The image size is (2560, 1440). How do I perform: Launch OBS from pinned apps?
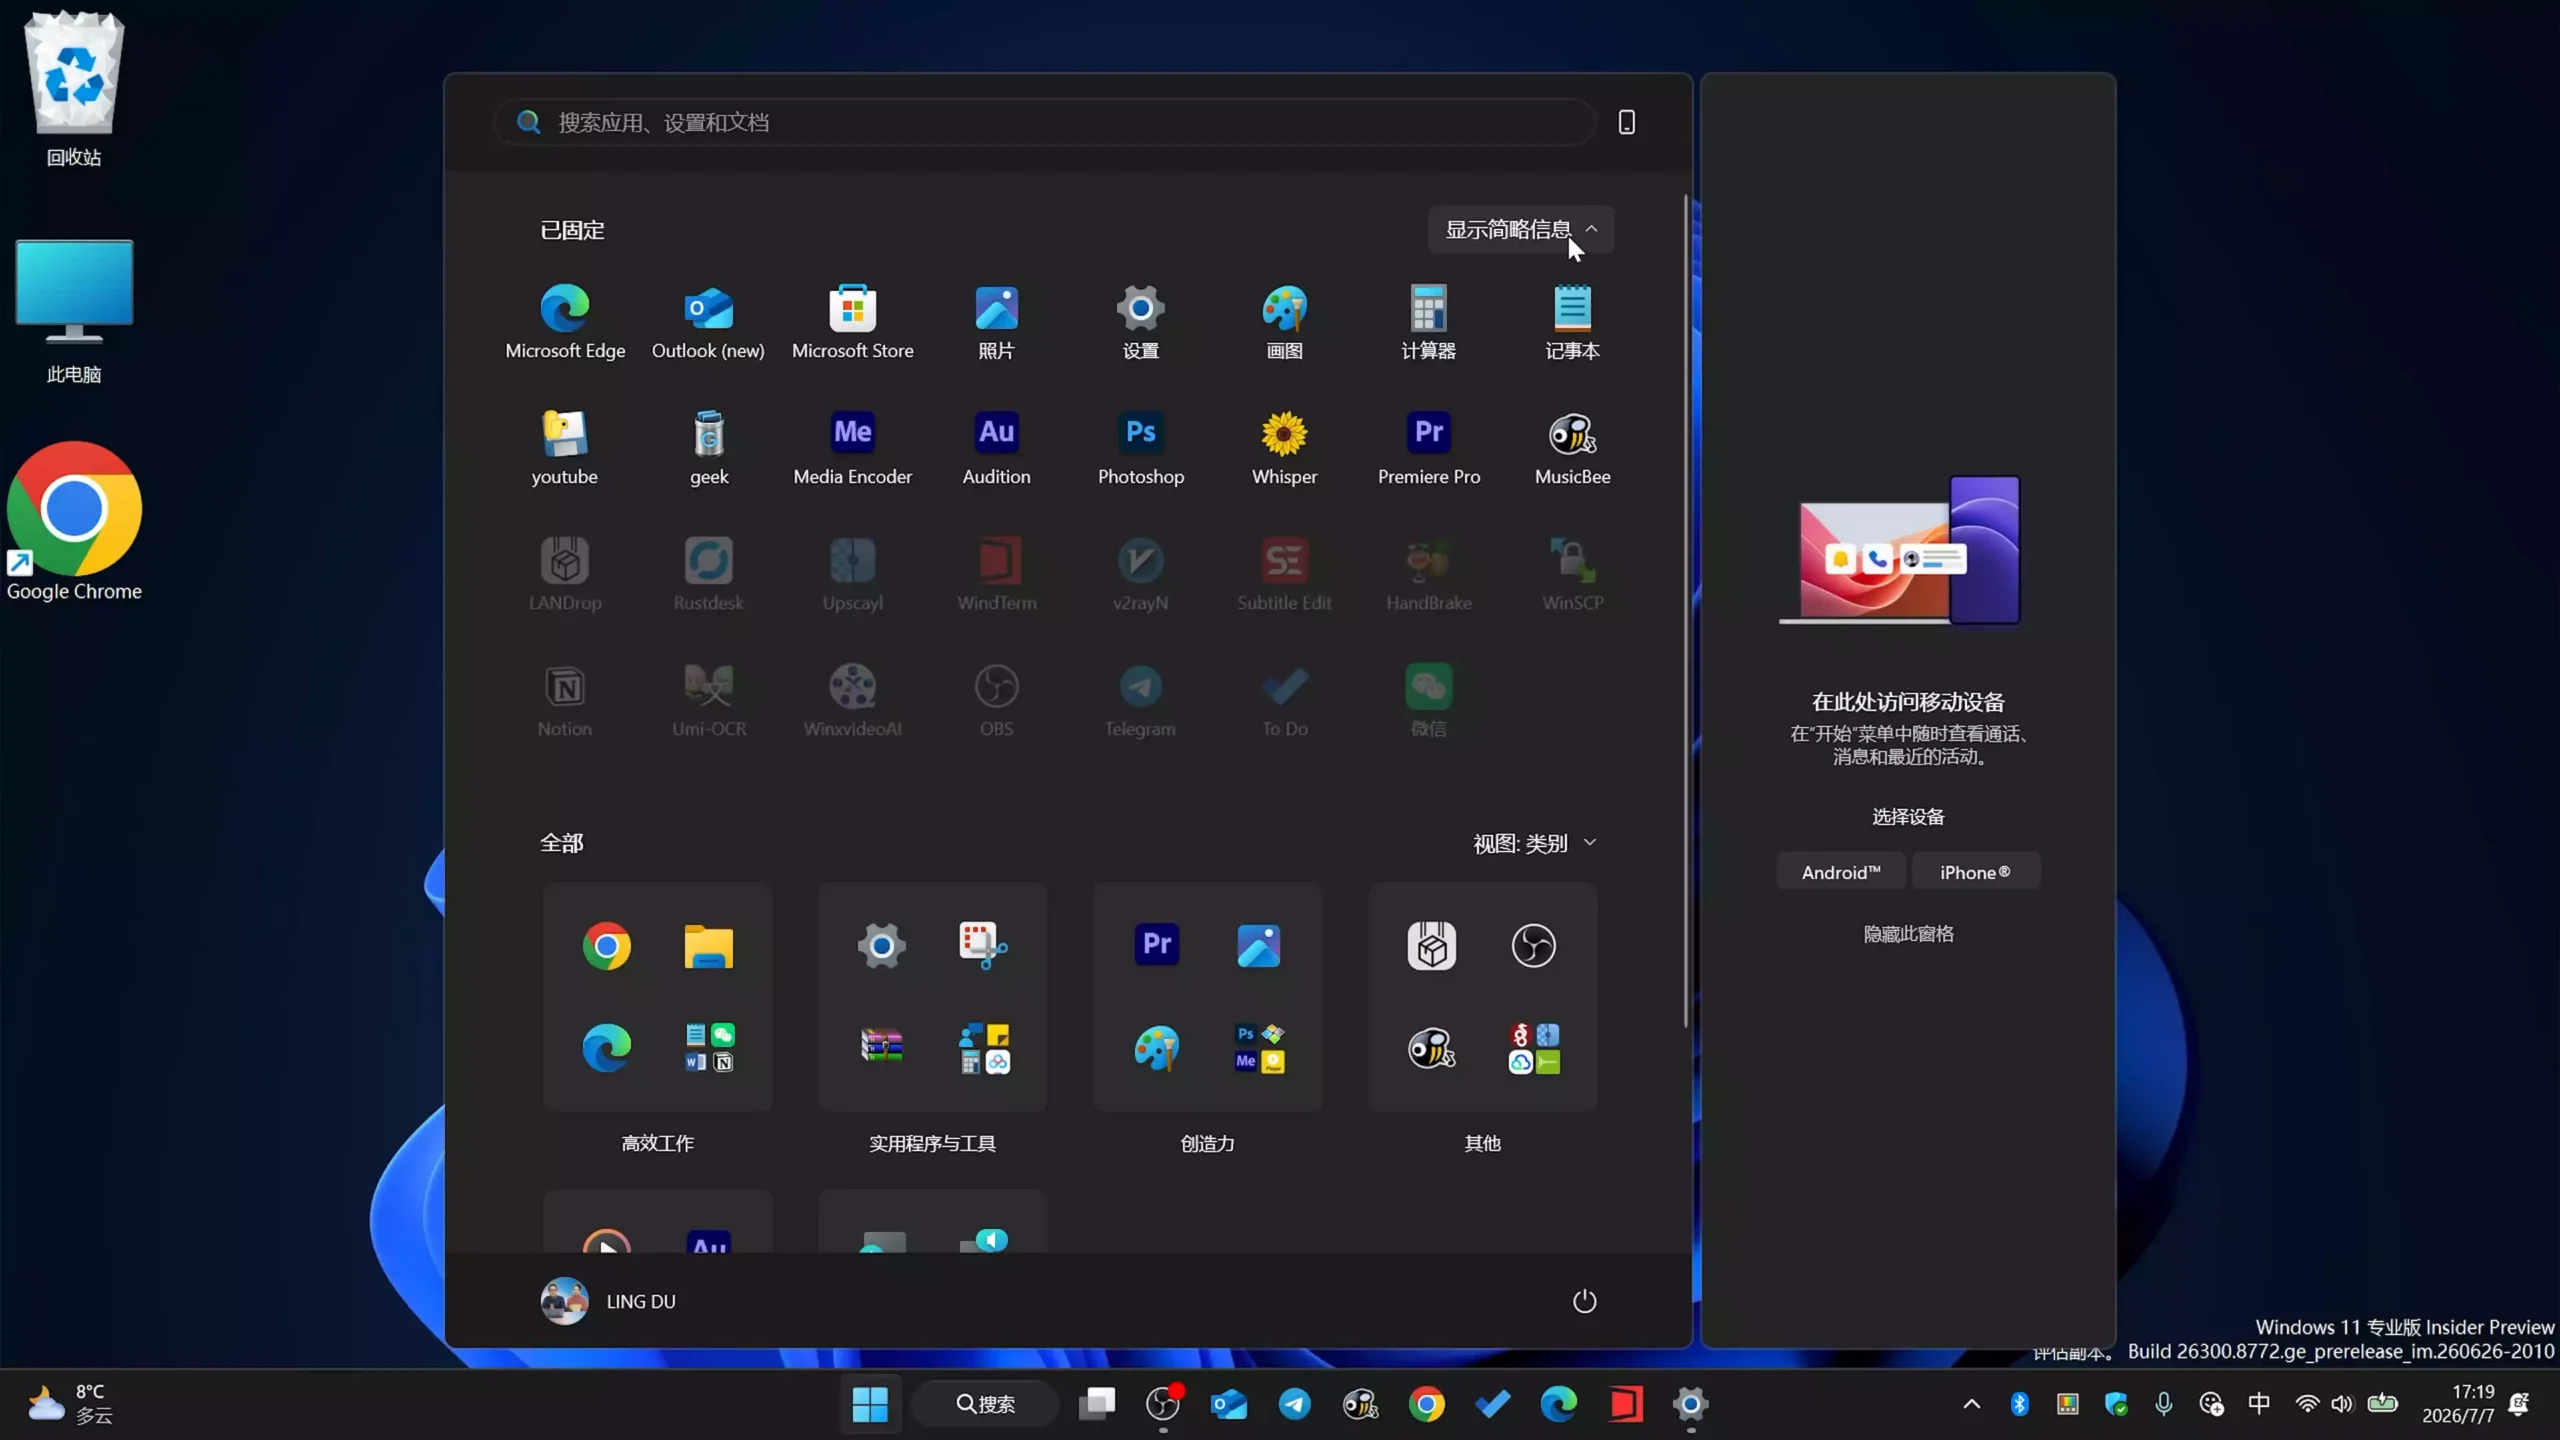pos(996,700)
